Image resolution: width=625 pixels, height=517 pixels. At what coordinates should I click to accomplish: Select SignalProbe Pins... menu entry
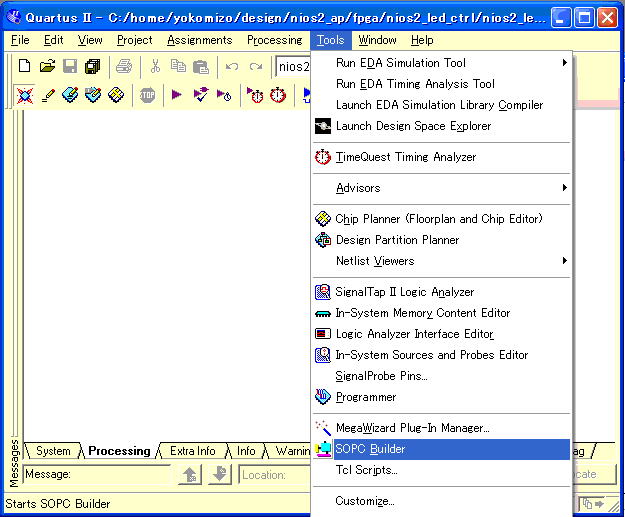pos(442,376)
